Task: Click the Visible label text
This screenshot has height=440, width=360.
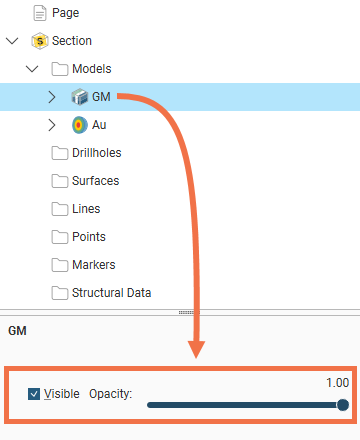Action: click(x=62, y=394)
